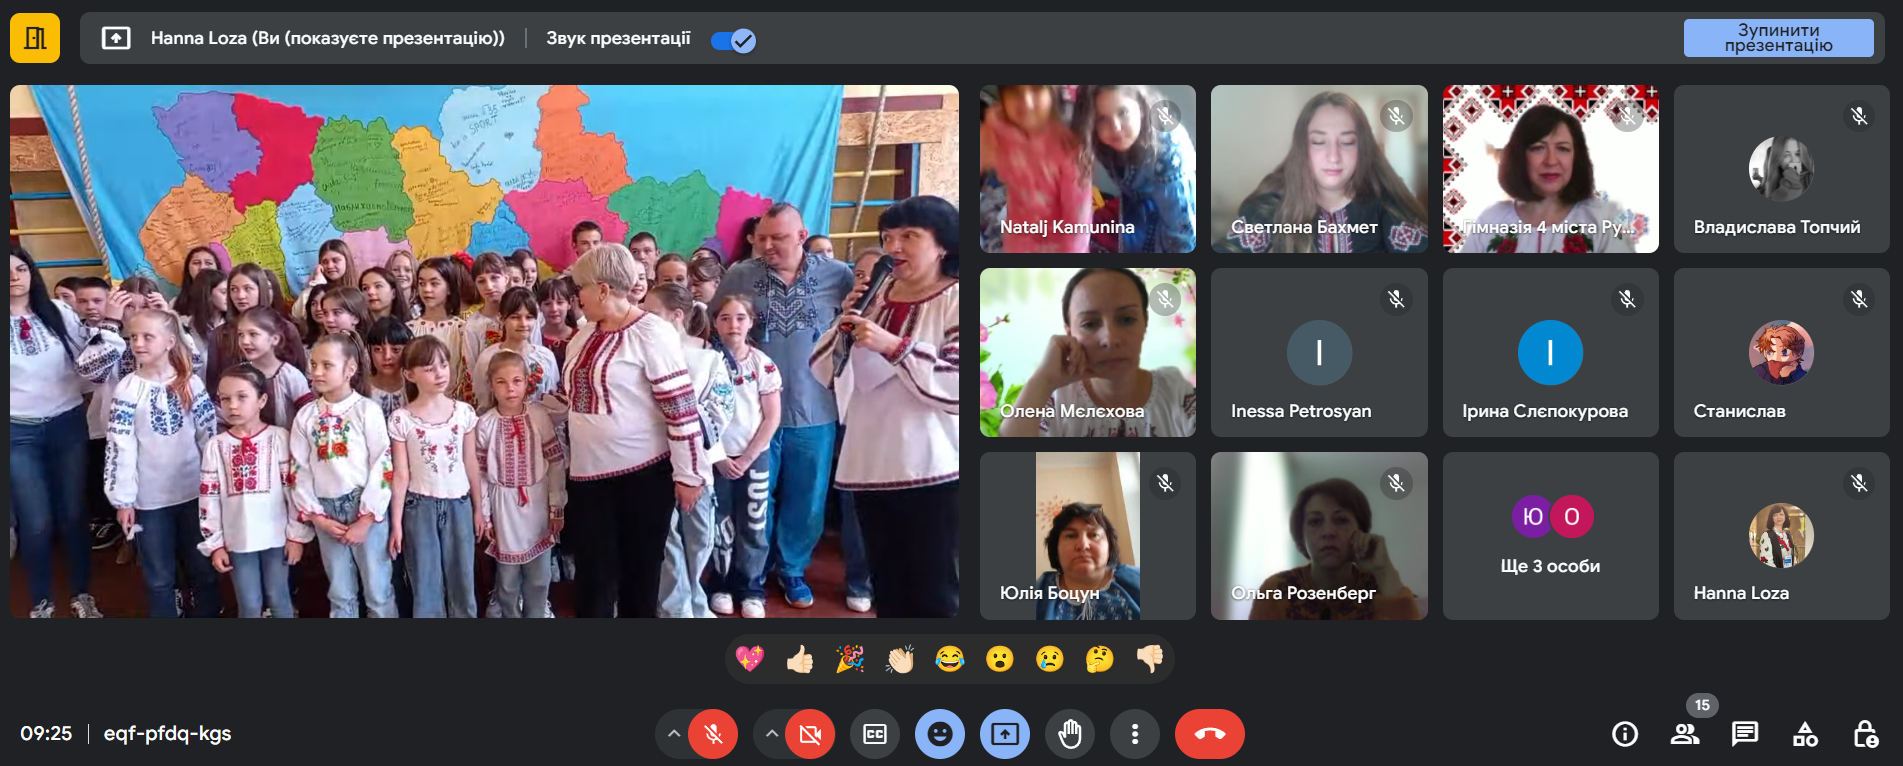Send the party popper reaction

pyautogui.click(x=850, y=659)
